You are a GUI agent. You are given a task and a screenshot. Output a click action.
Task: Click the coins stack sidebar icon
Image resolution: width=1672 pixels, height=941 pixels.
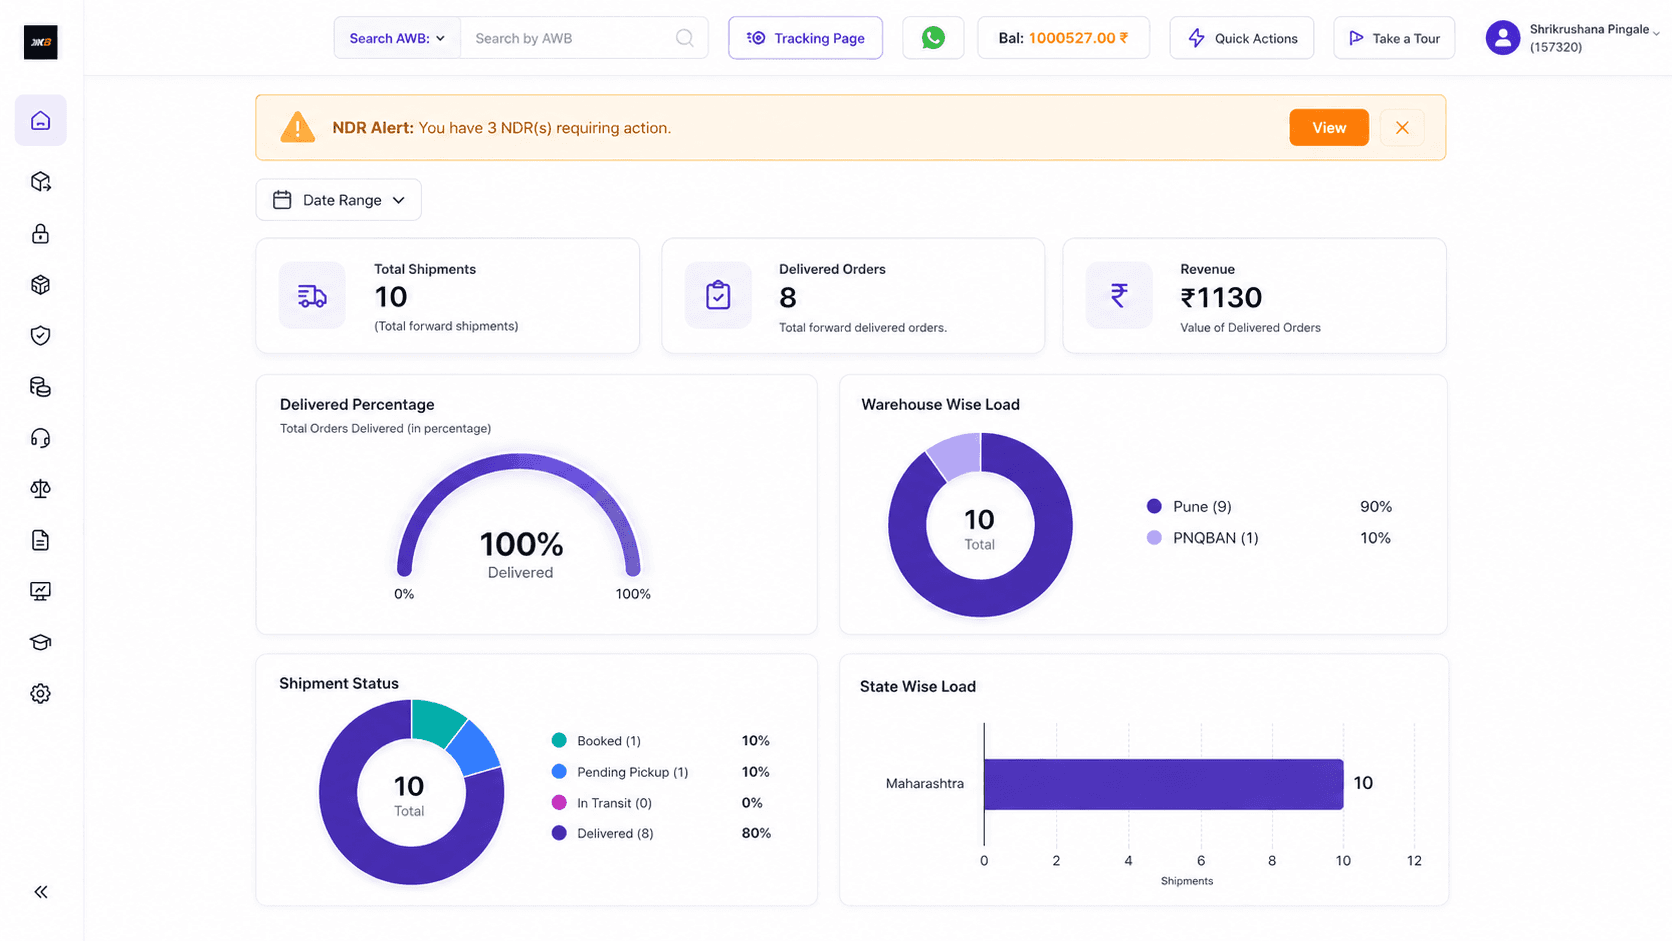[40, 387]
